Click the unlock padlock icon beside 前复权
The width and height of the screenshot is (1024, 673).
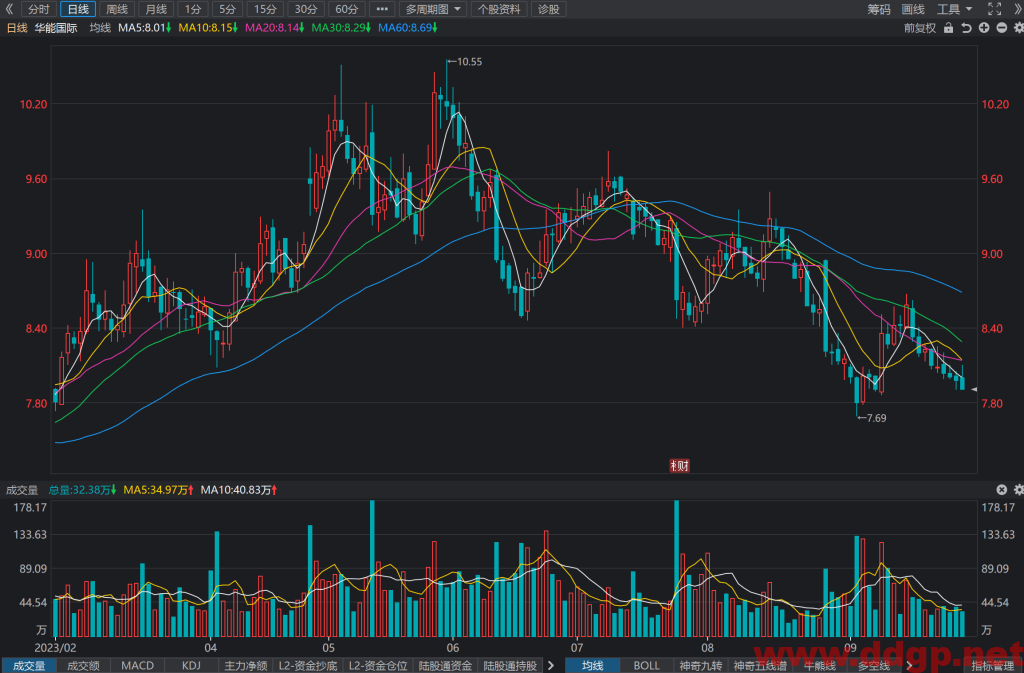(x=948, y=28)
